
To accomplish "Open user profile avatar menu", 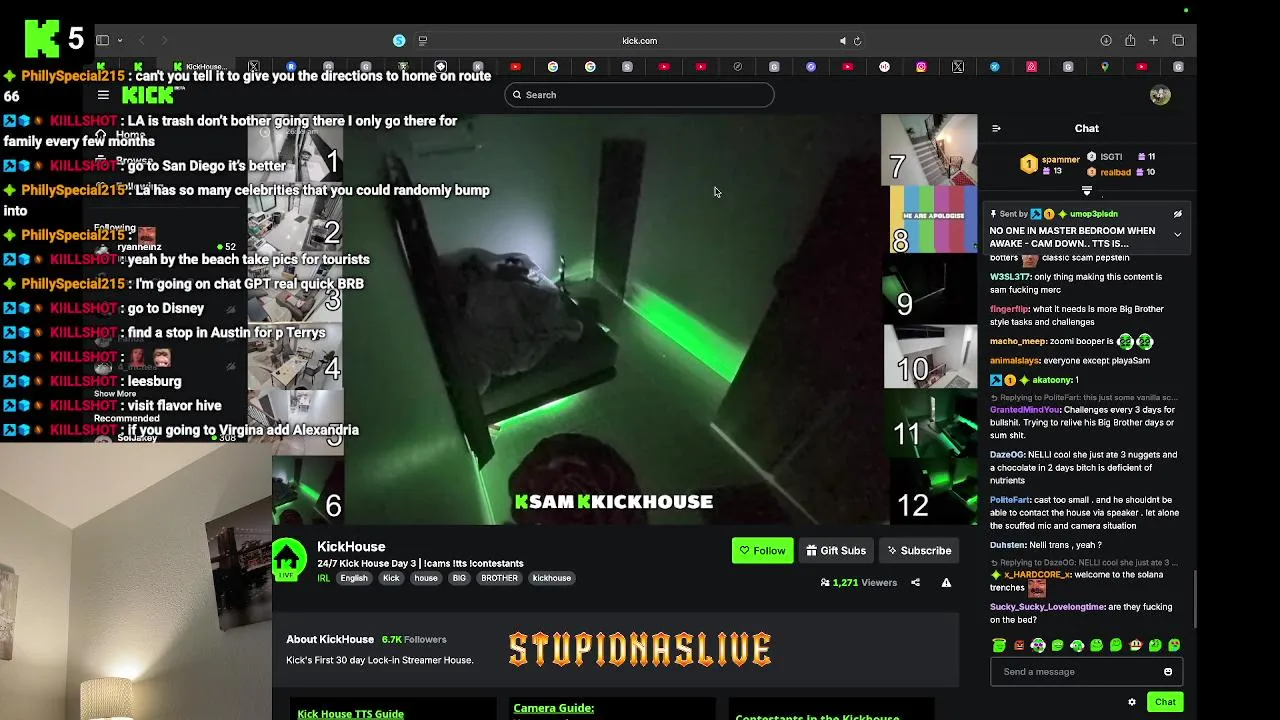I will click(x=1160, y=95).
